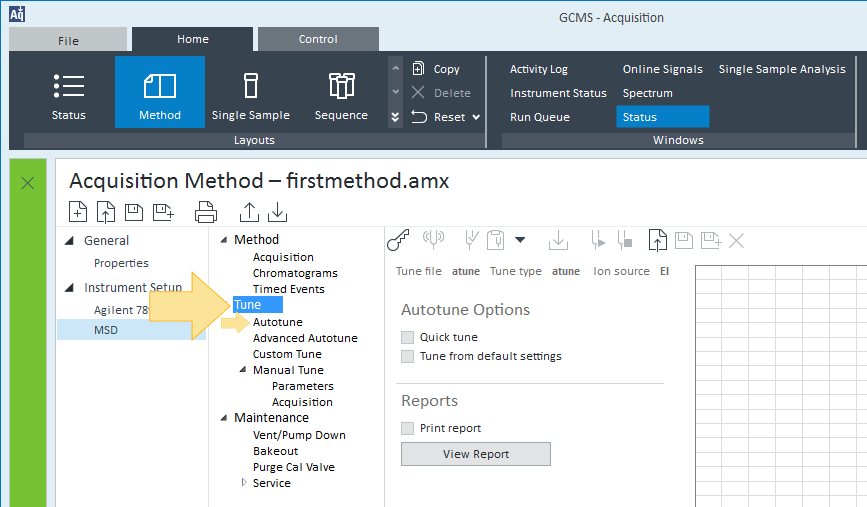Click the tune key icon

tap(398, 241)
